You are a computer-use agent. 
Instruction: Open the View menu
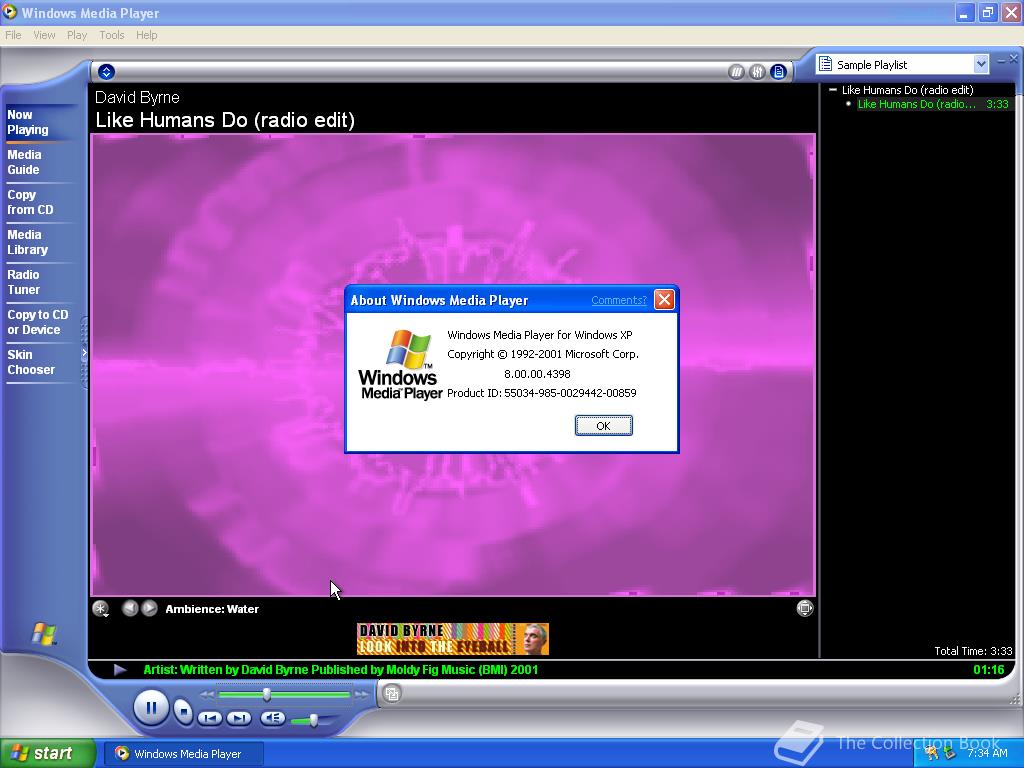coord(44,35)
